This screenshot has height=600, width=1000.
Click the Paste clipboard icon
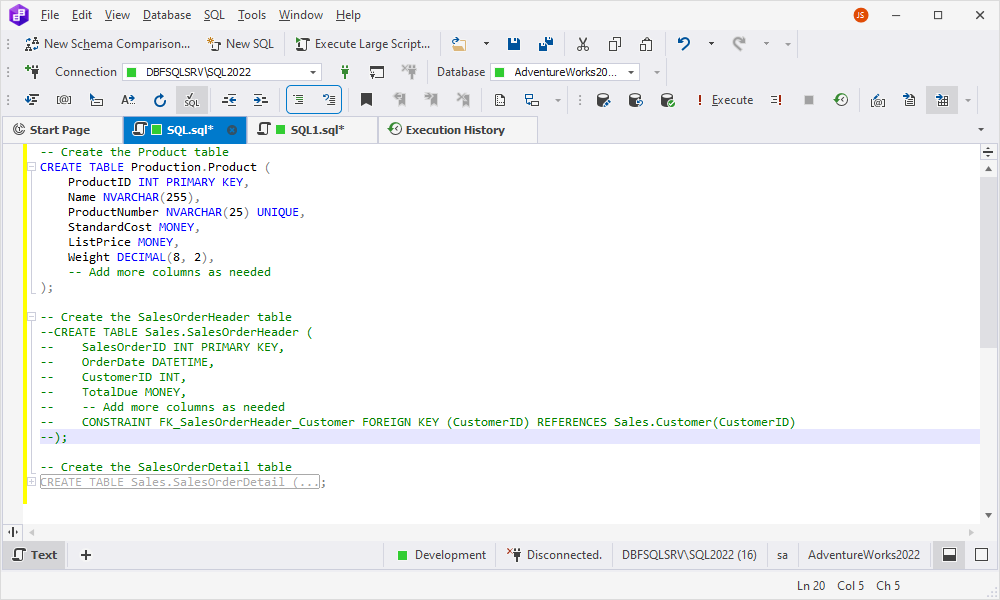(646, 44)
